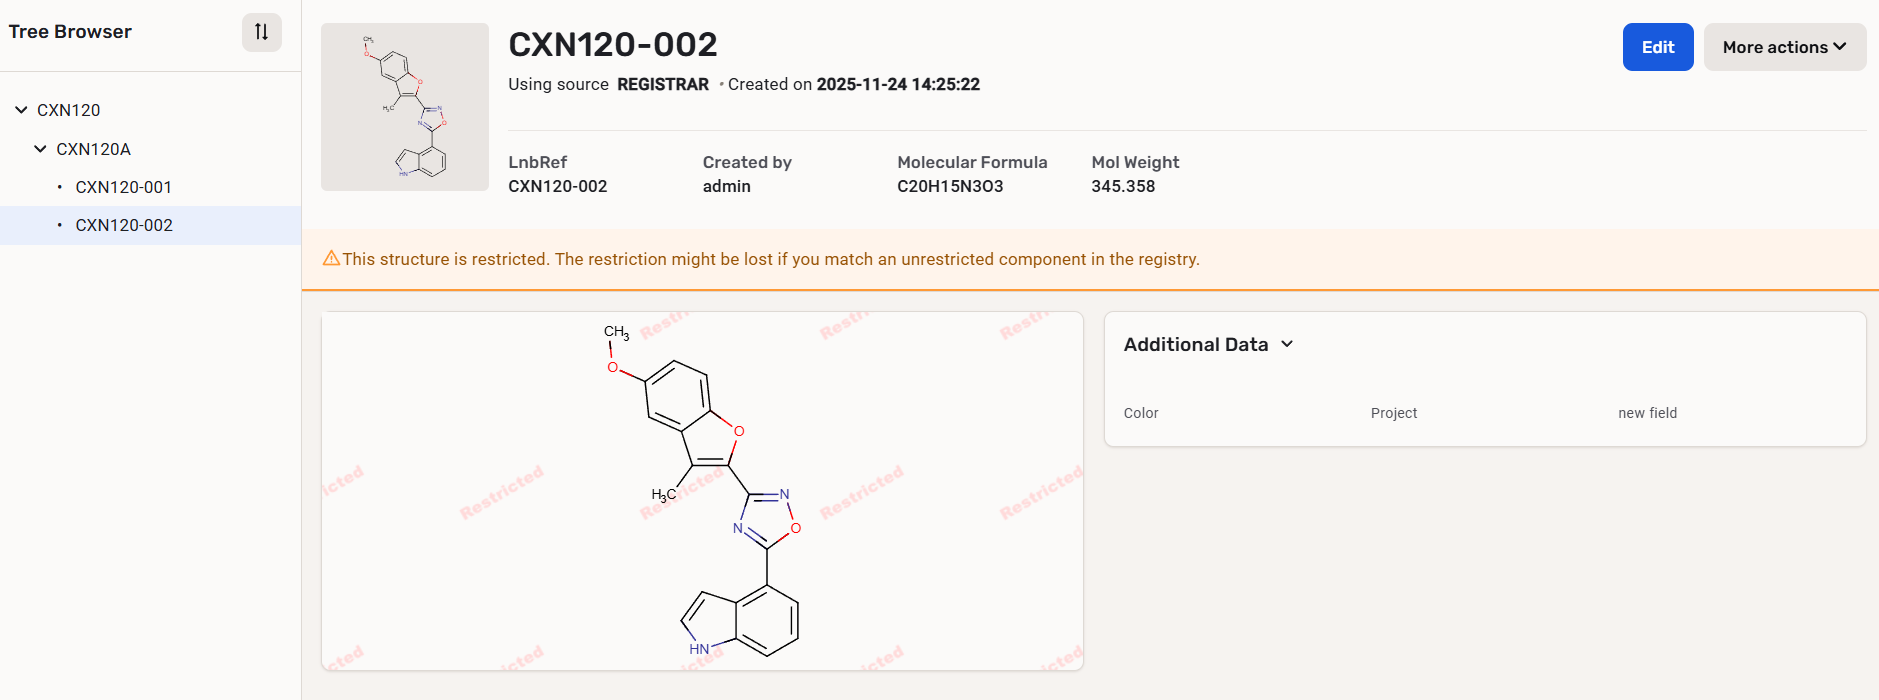Click the large restricted structure drawing
The height and width of the screenshot is (700, 1879).
(702, 490)
